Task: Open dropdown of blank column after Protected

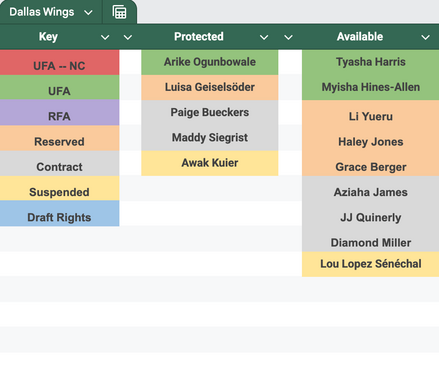Action: pyautogui.click(x=288, y=37)
